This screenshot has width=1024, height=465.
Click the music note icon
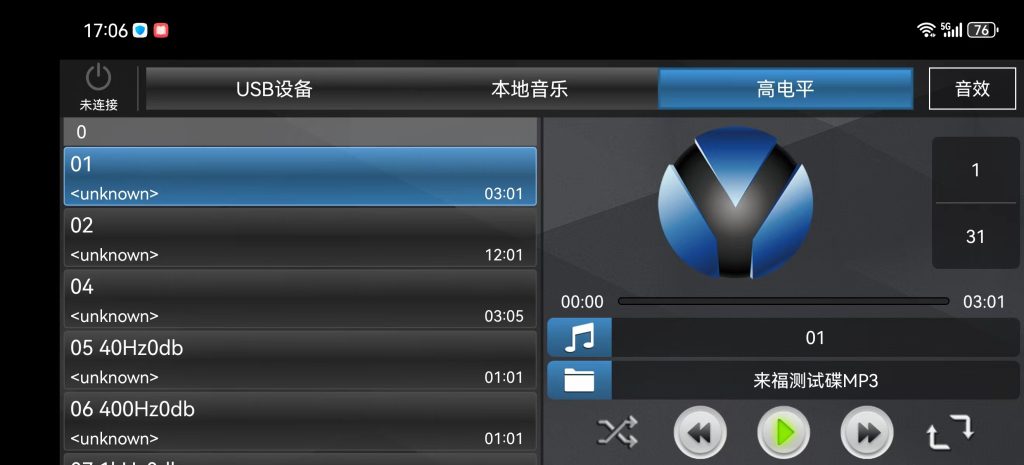pos(579,338)
